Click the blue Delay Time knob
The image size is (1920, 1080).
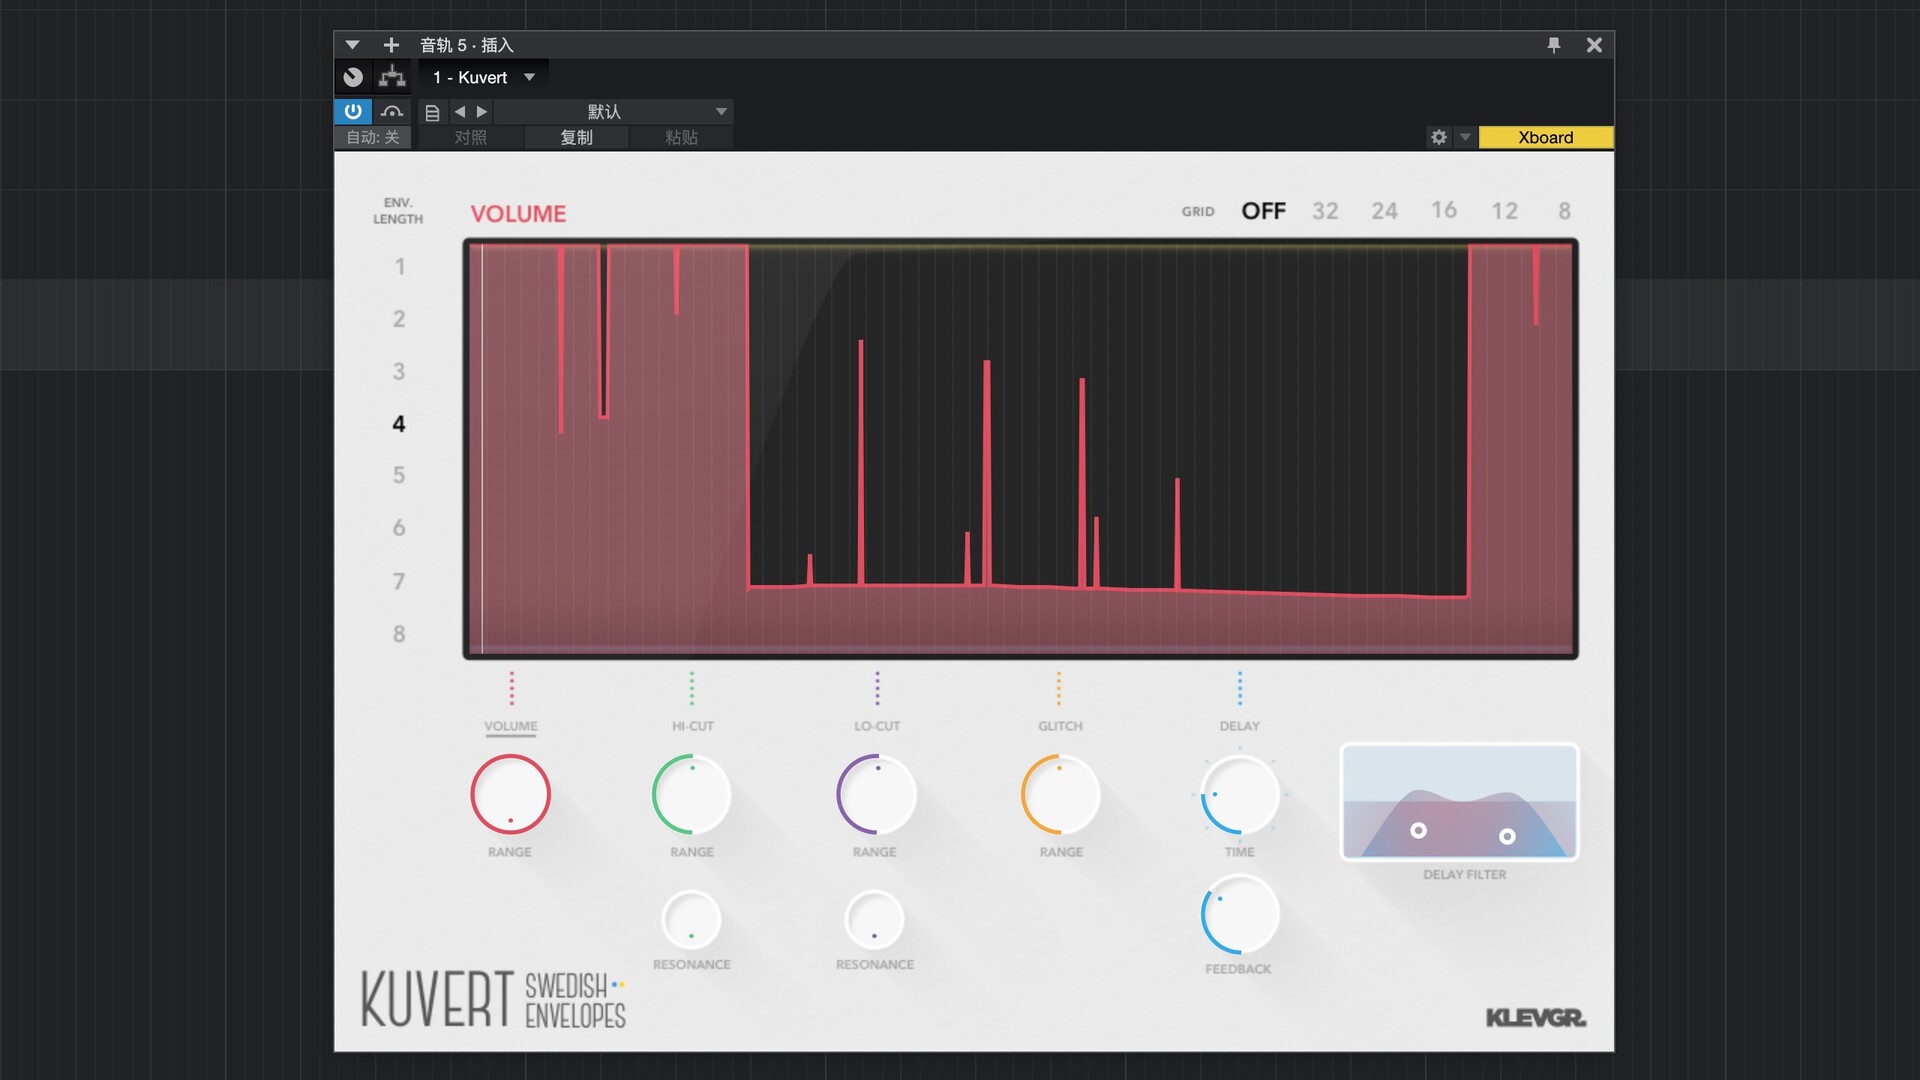click(x=1240, y=795)
